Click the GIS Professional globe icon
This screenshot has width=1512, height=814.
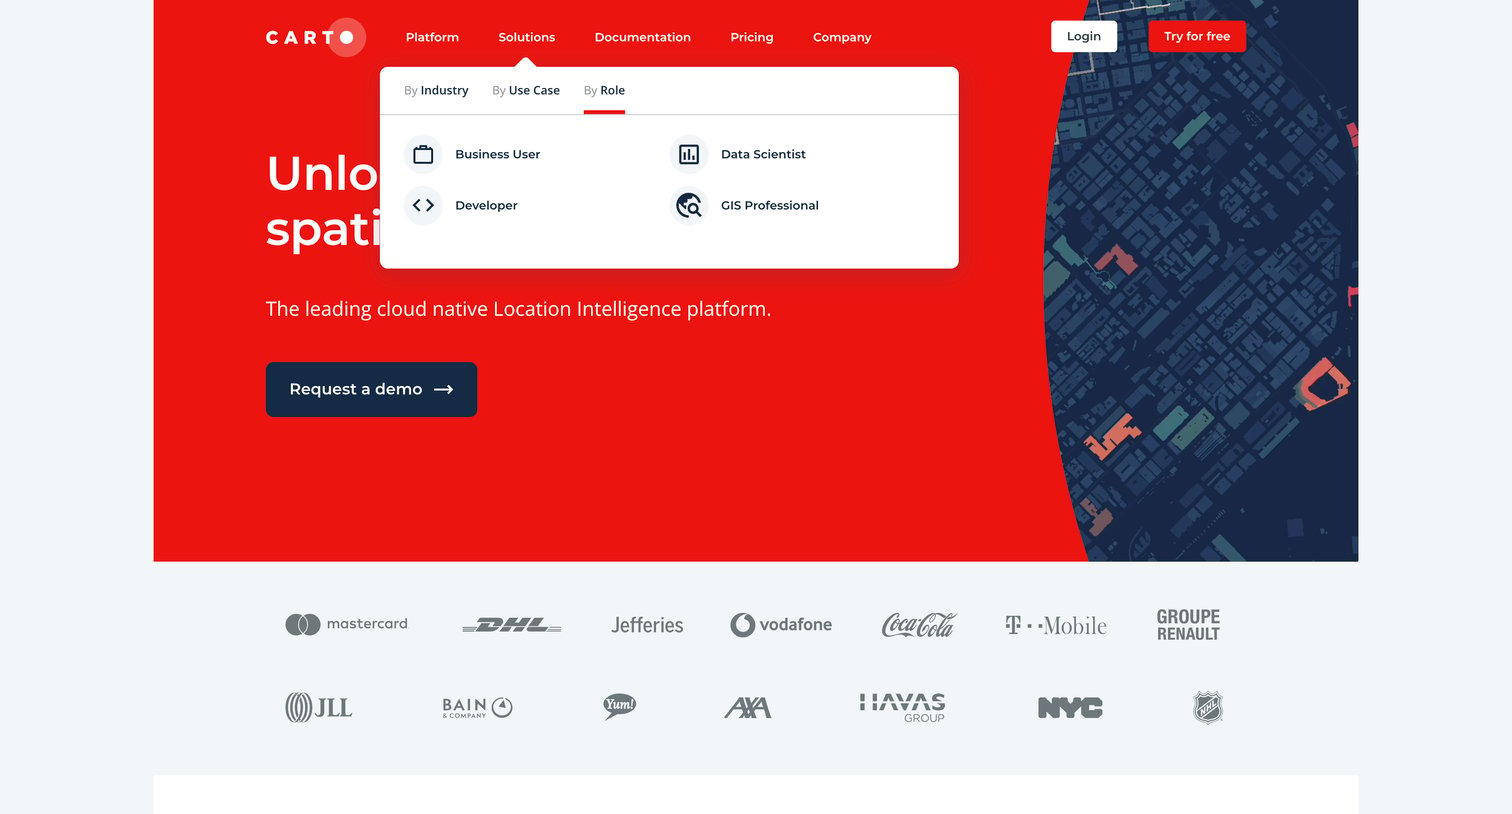tap(689, 205)
